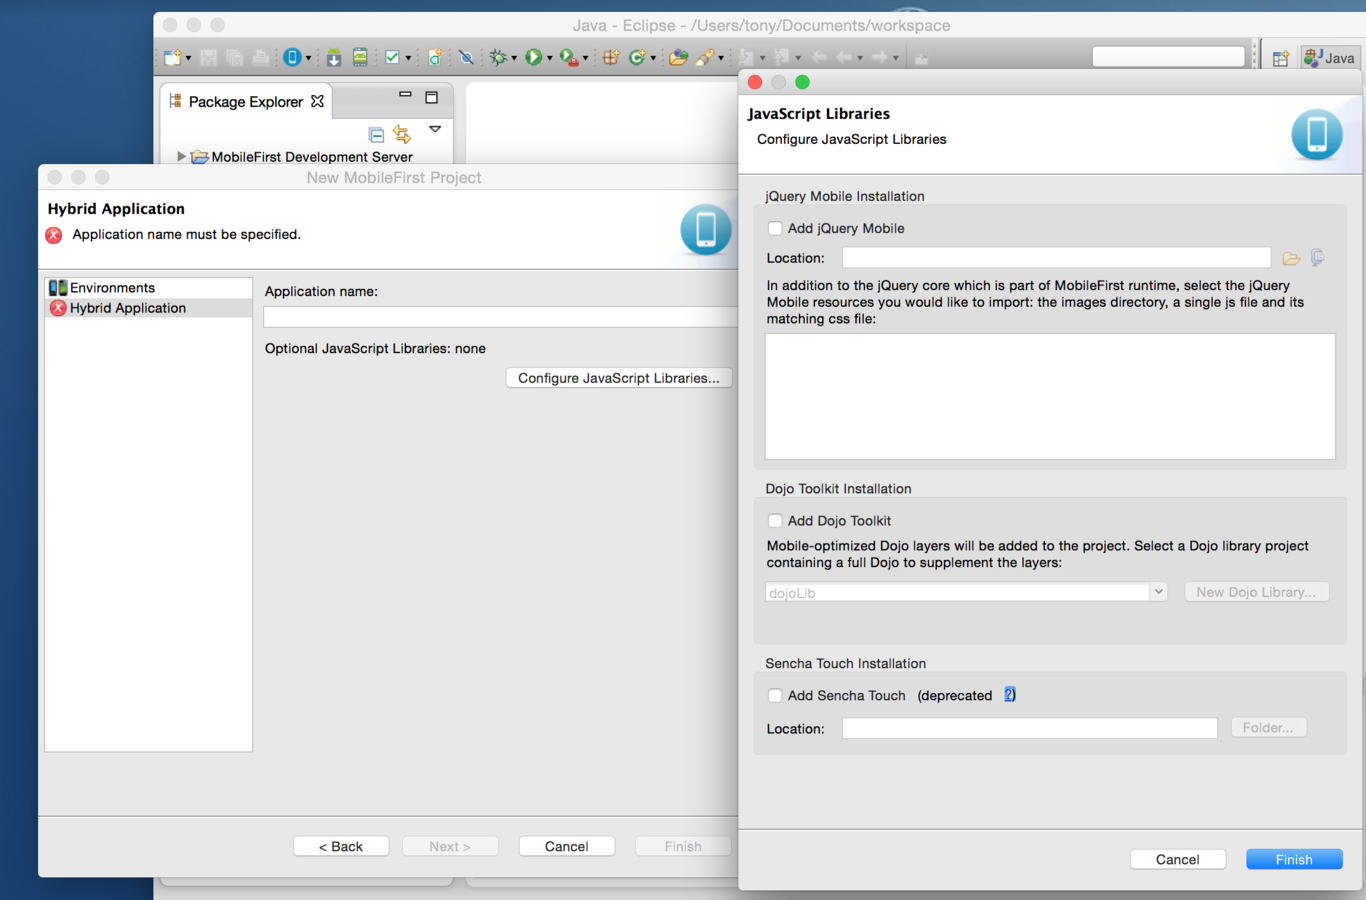The image size is (1366, 900).
Task: Open the New wizard dropdown arrow
Action: click(x=188, y=59)
